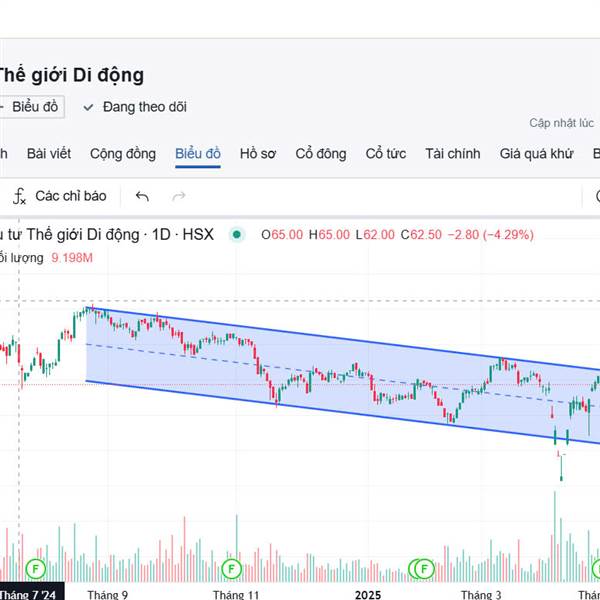The image size is (600, 600).
Task: Click the F event marker near Tháng 7 '24
Action: pyautogui.click(x=36, y=569)
